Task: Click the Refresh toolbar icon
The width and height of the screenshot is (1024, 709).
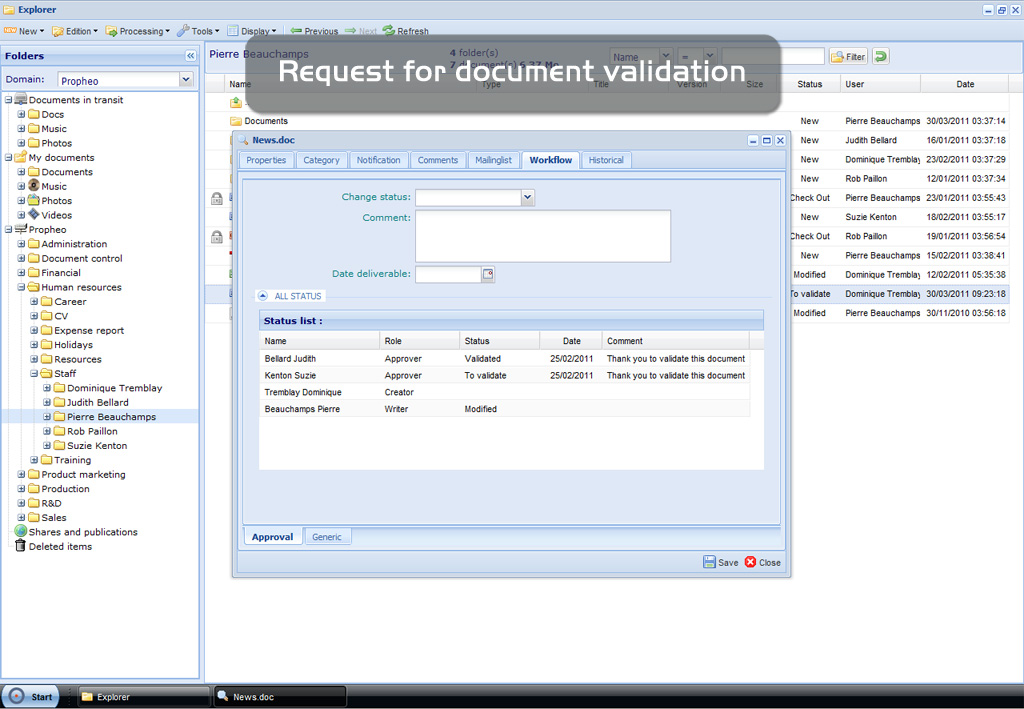Action: 388,31
